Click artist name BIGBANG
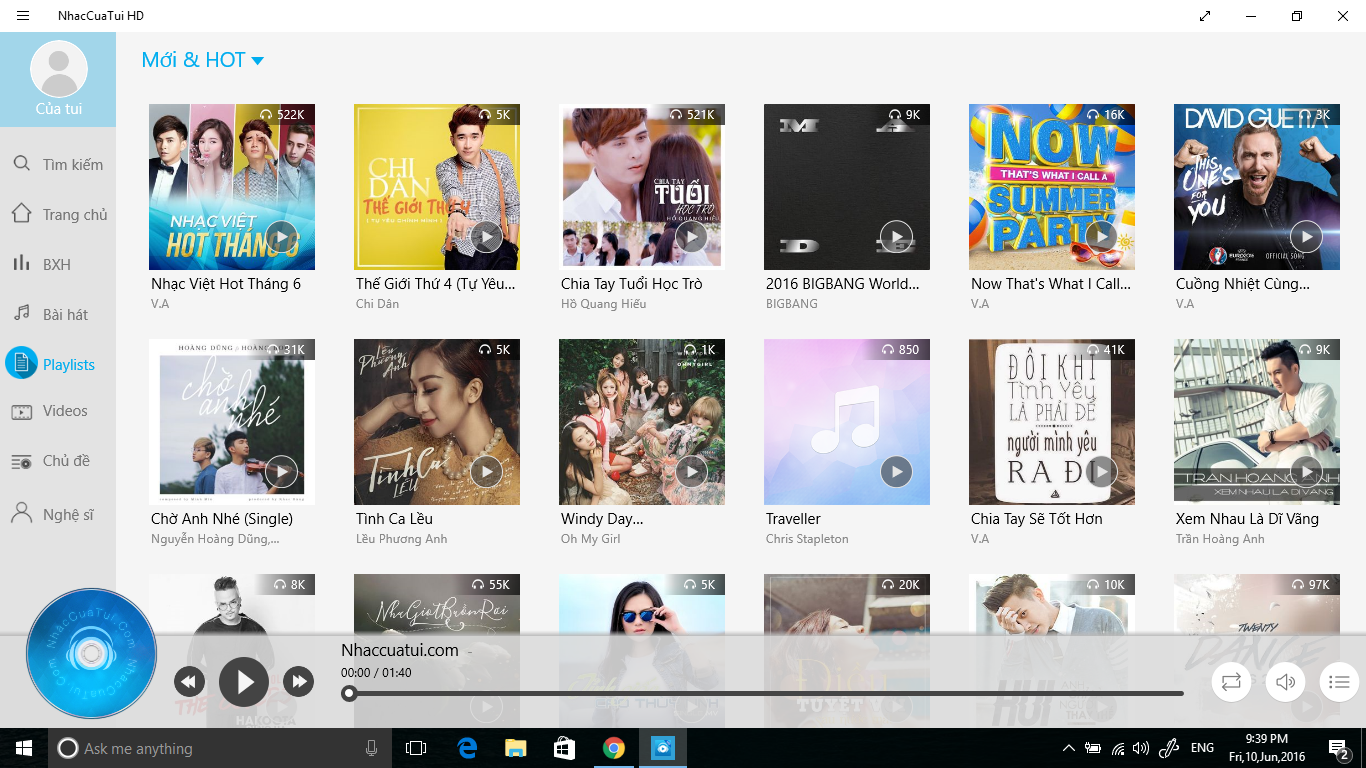 click(792, 304)
